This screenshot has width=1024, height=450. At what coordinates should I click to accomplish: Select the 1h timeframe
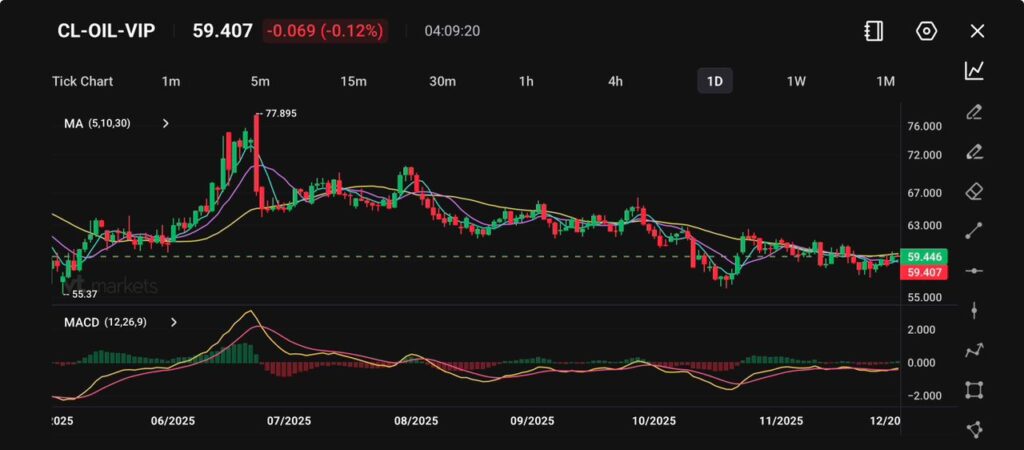click(526, 81)
